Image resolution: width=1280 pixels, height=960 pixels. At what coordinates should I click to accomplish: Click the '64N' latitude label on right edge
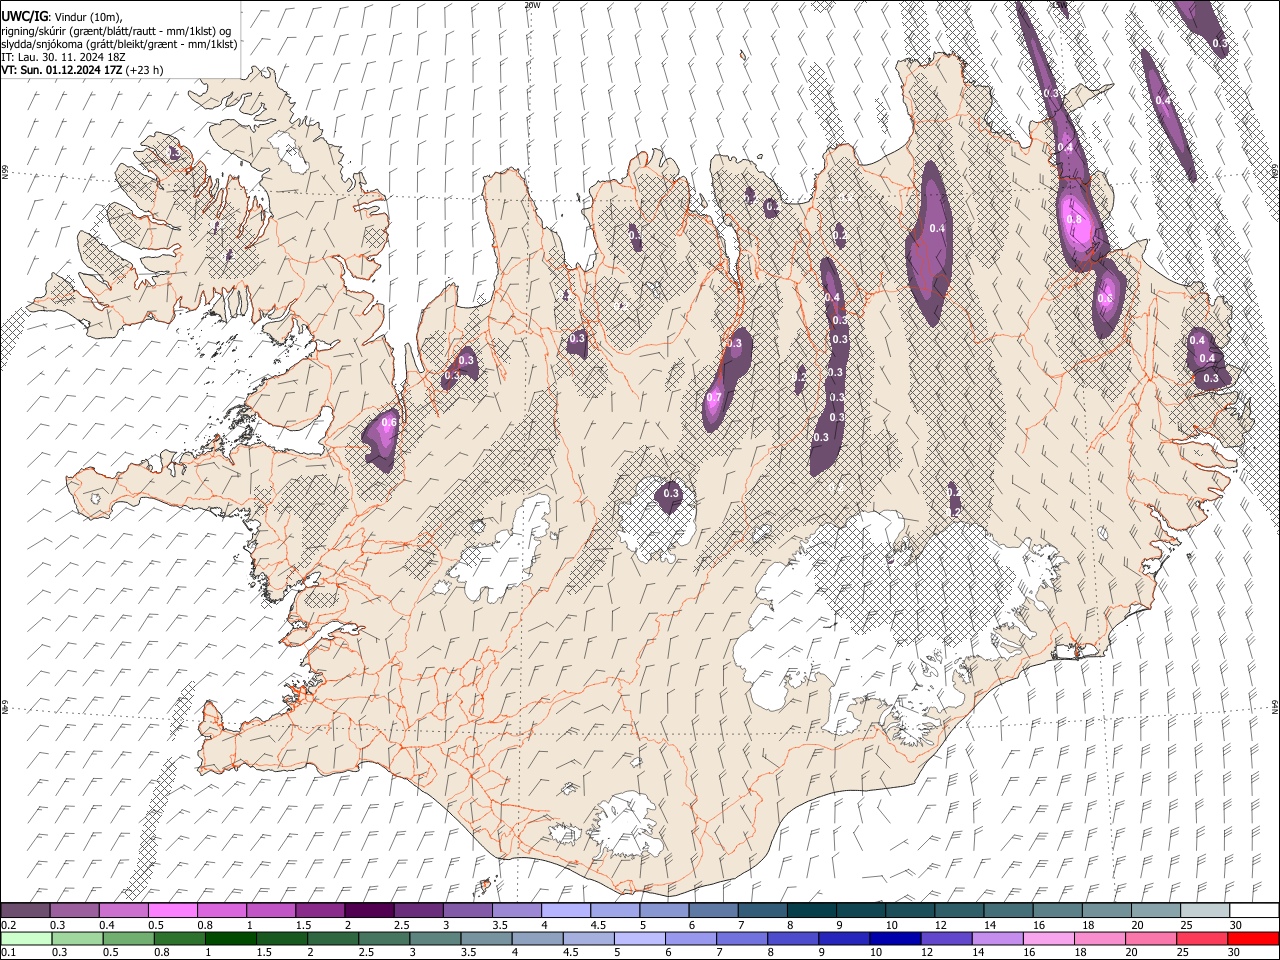coord(1275,706)
